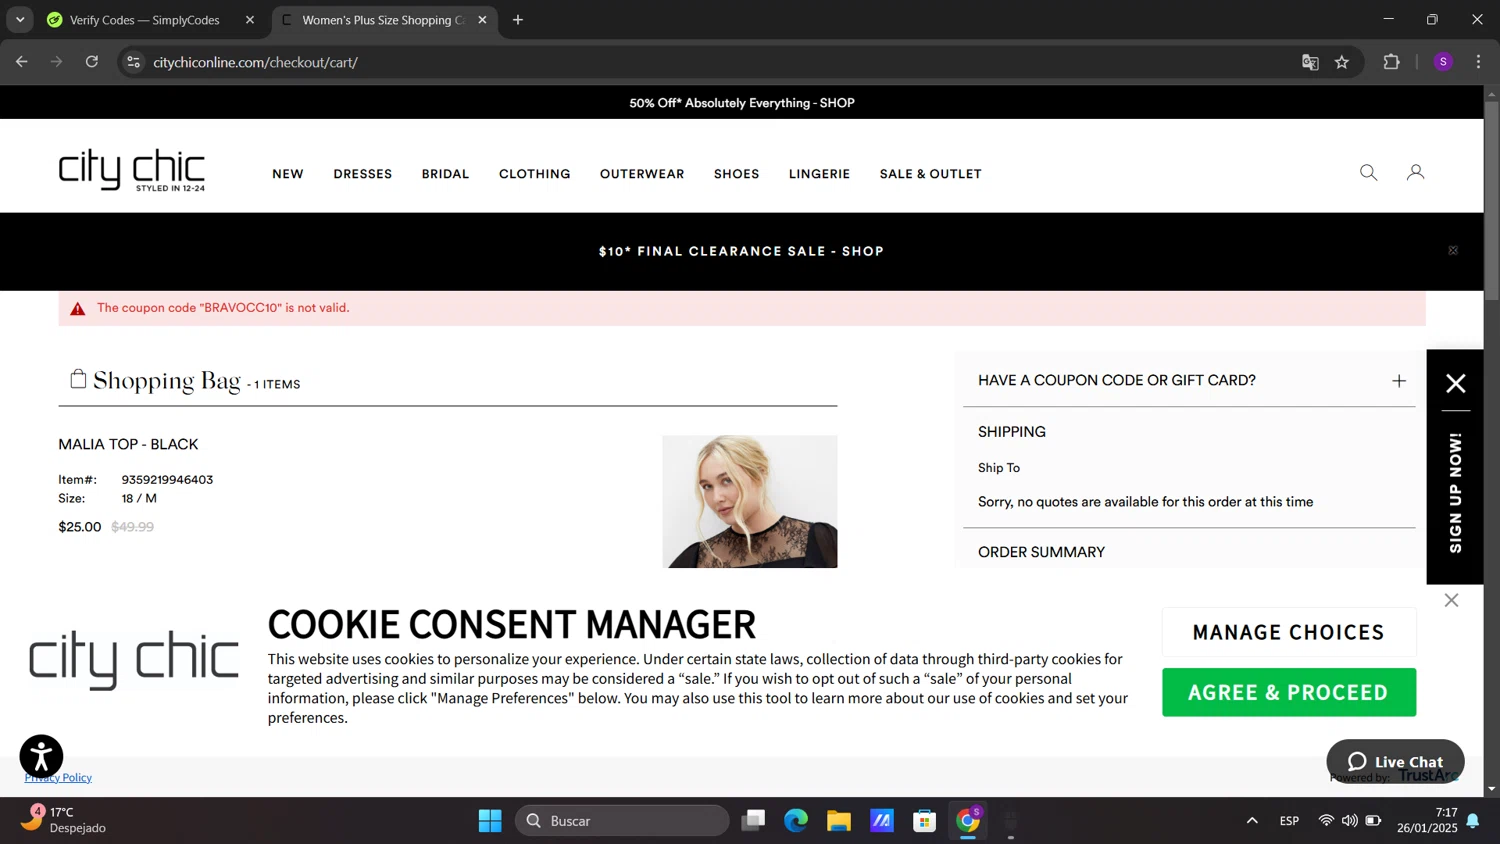Click the vertical SIGN UP NOW! label
1500x844 pixels.
click(1455, 493)
